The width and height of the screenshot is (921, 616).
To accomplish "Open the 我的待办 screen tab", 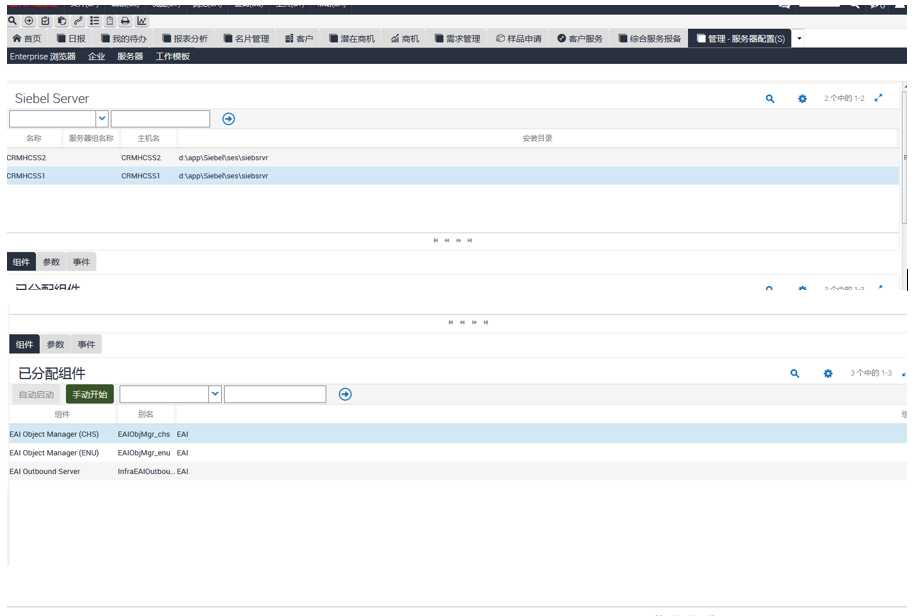I will coord(124,38).
